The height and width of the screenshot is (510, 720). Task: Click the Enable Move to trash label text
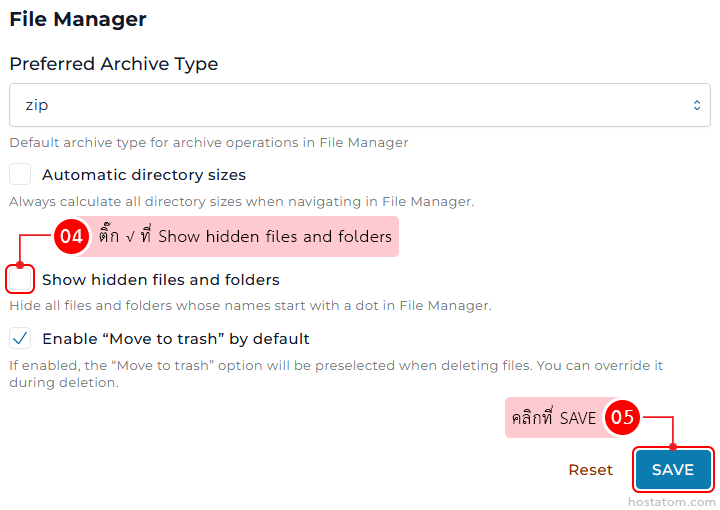tap(176, 339)
